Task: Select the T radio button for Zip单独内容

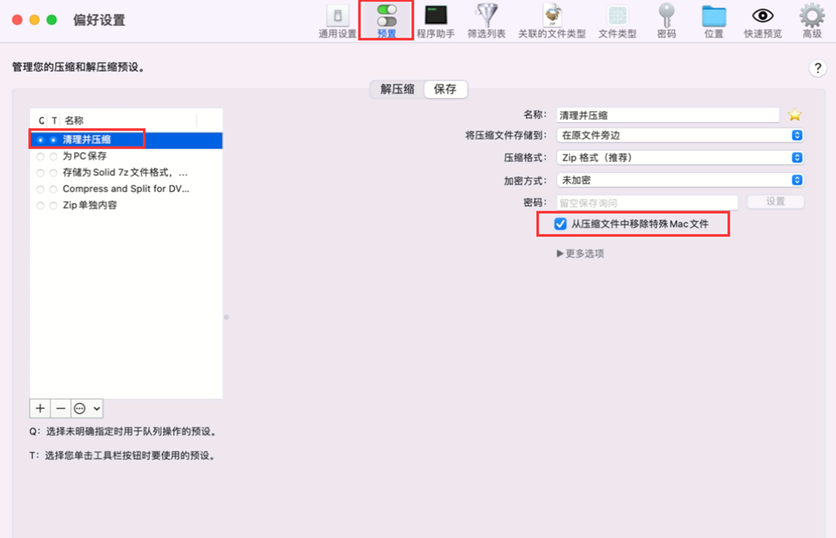Action: coord(53,205)
